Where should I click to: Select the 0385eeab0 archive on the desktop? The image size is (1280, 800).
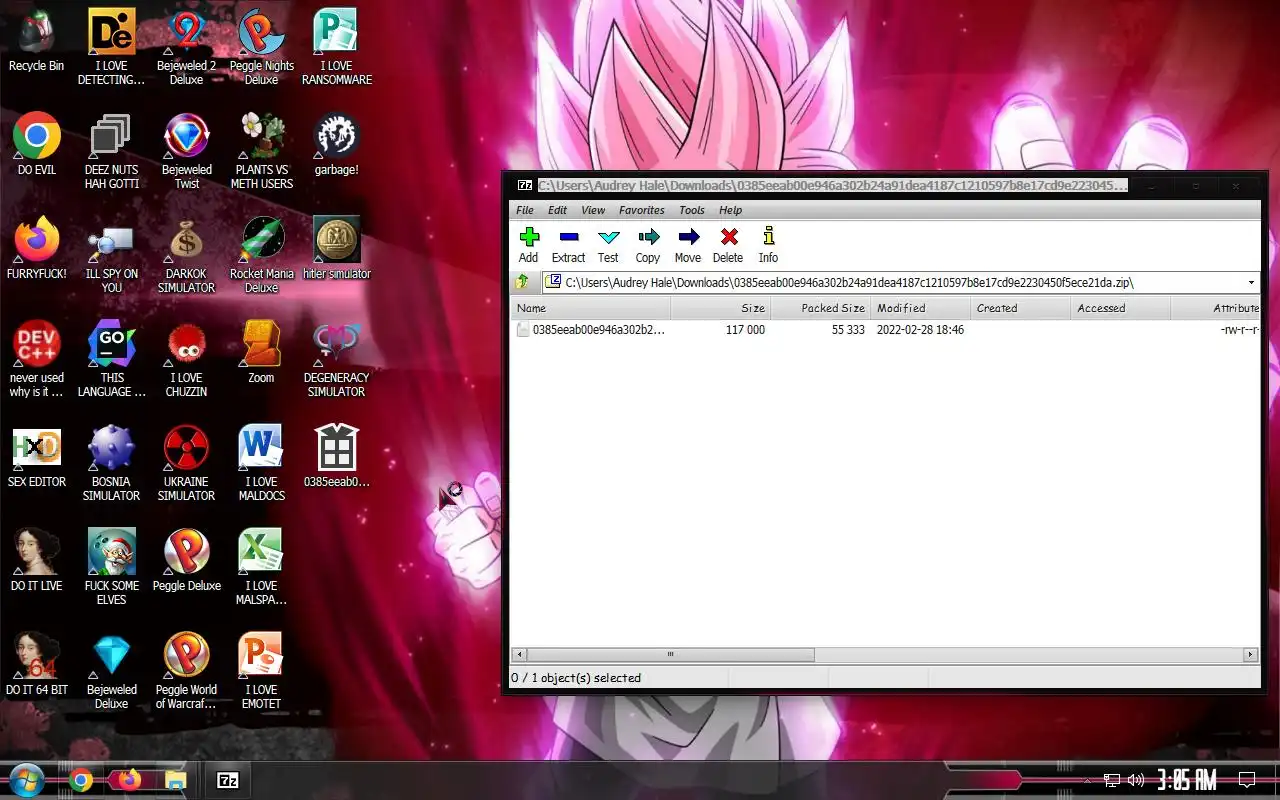[x=336, y=457]
